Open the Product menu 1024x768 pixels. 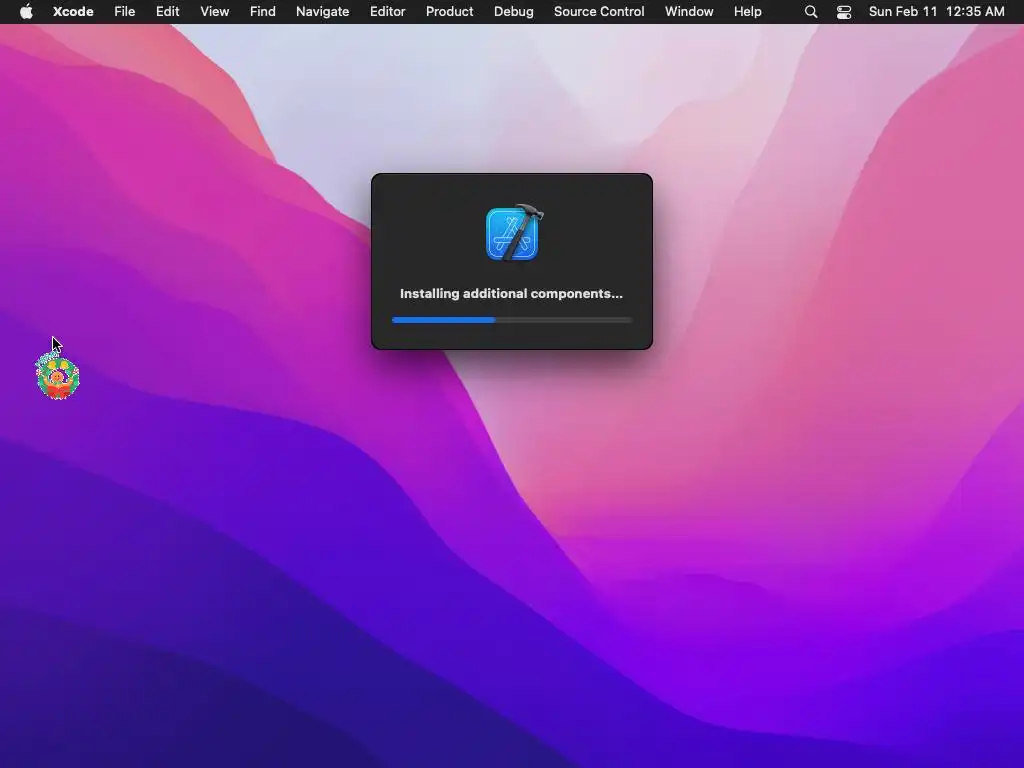449,12
